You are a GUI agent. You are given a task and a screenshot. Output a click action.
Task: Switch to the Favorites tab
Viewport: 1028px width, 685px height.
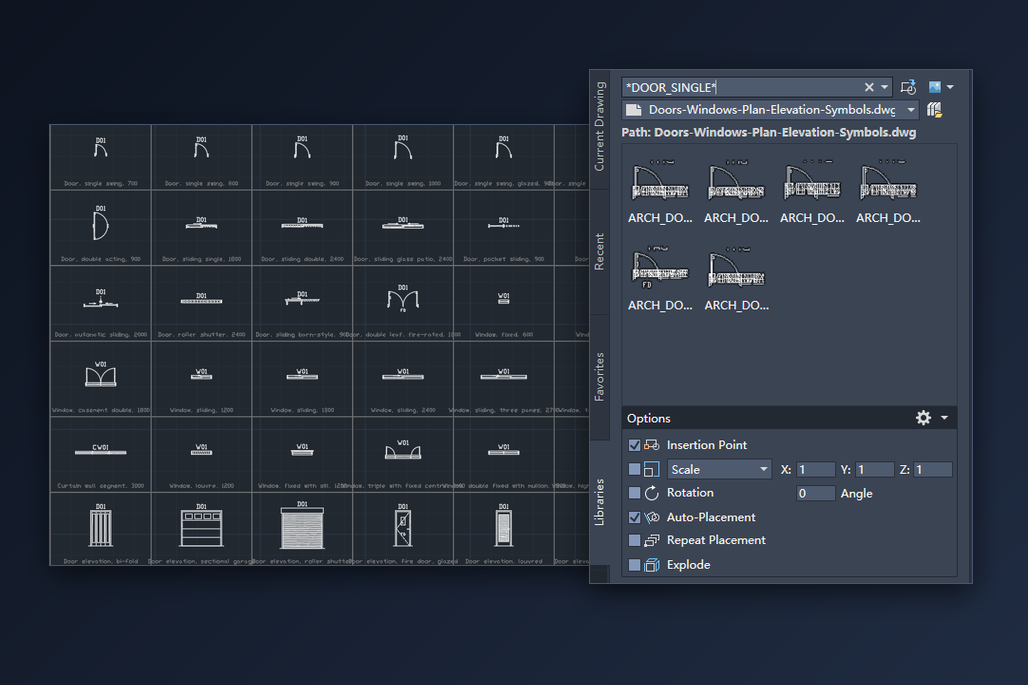coord(599,377)
